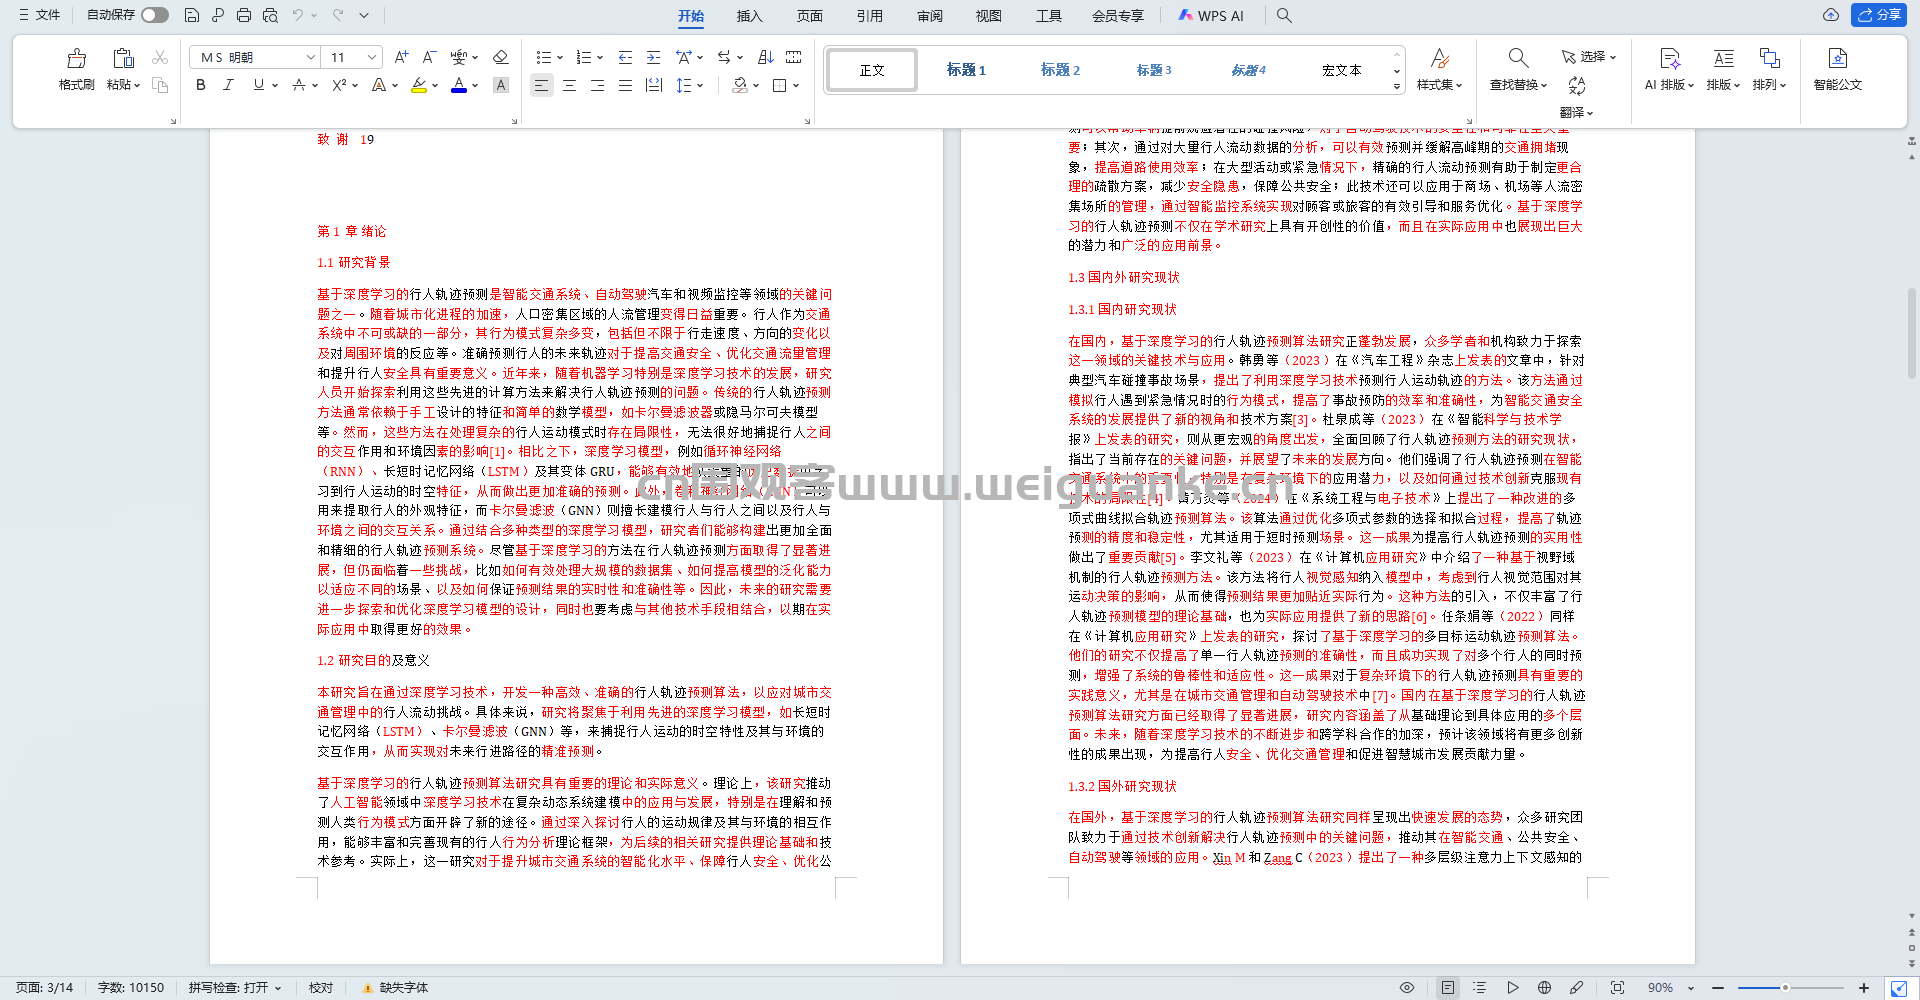1920x1000 pixels.
Task: Switch to the 插入 (Insert) tab
Action: [749, 16]
